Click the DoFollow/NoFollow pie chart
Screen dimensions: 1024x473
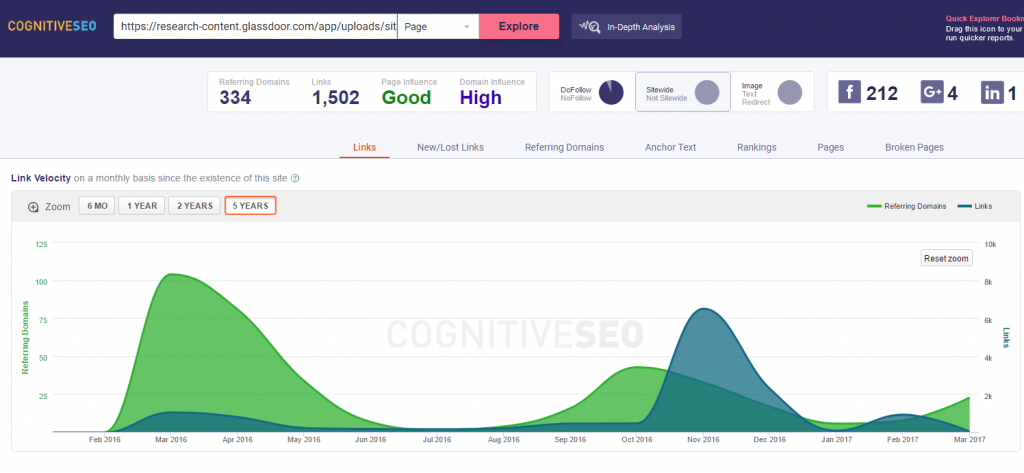coord(611,93)
